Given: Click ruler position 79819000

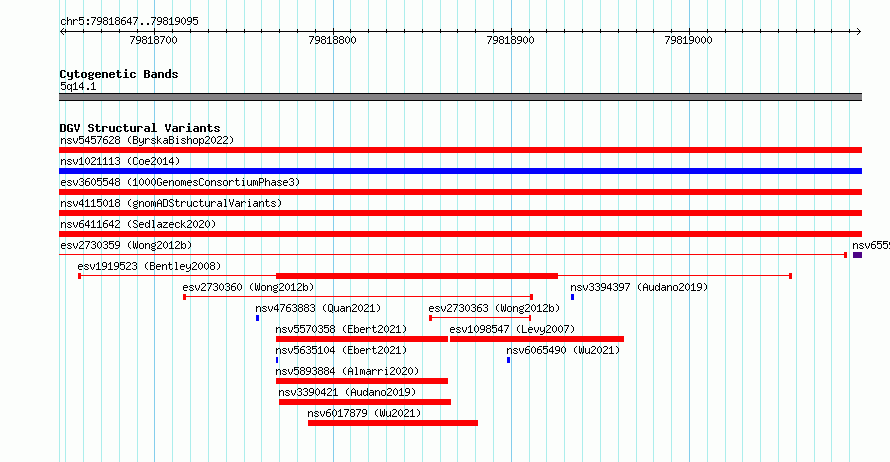Looking at the screenshot, I should click(x=688, y=40).
